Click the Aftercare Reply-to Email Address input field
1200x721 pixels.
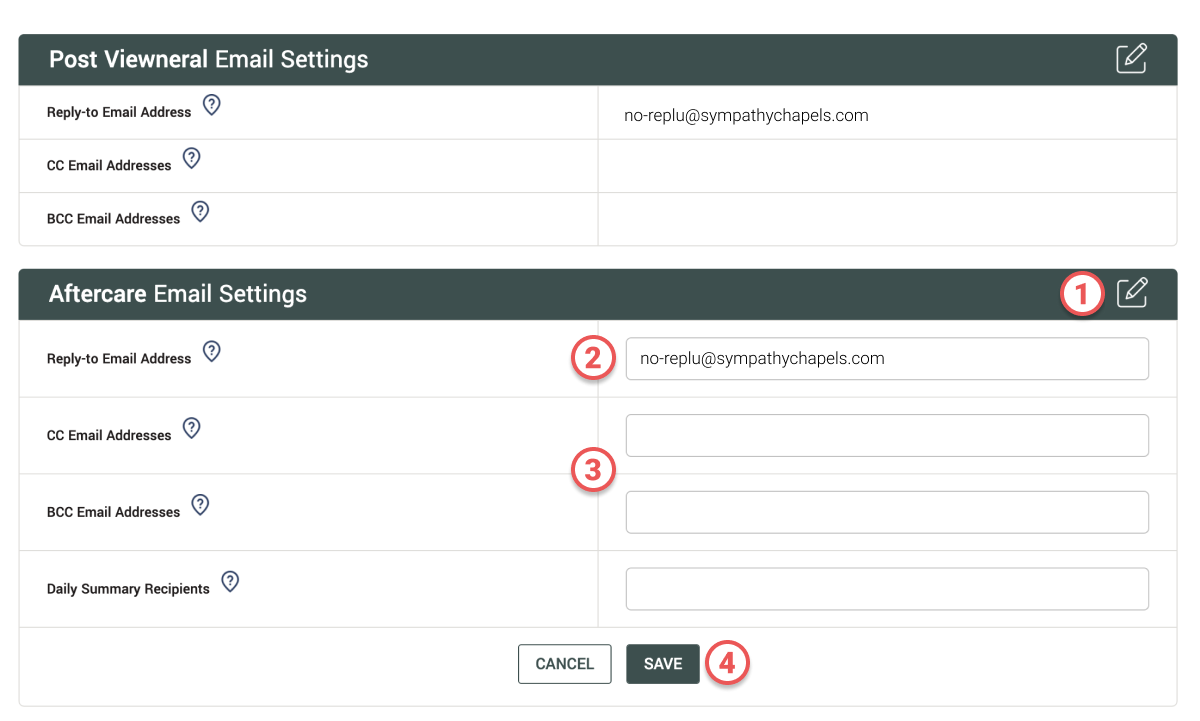886,359
